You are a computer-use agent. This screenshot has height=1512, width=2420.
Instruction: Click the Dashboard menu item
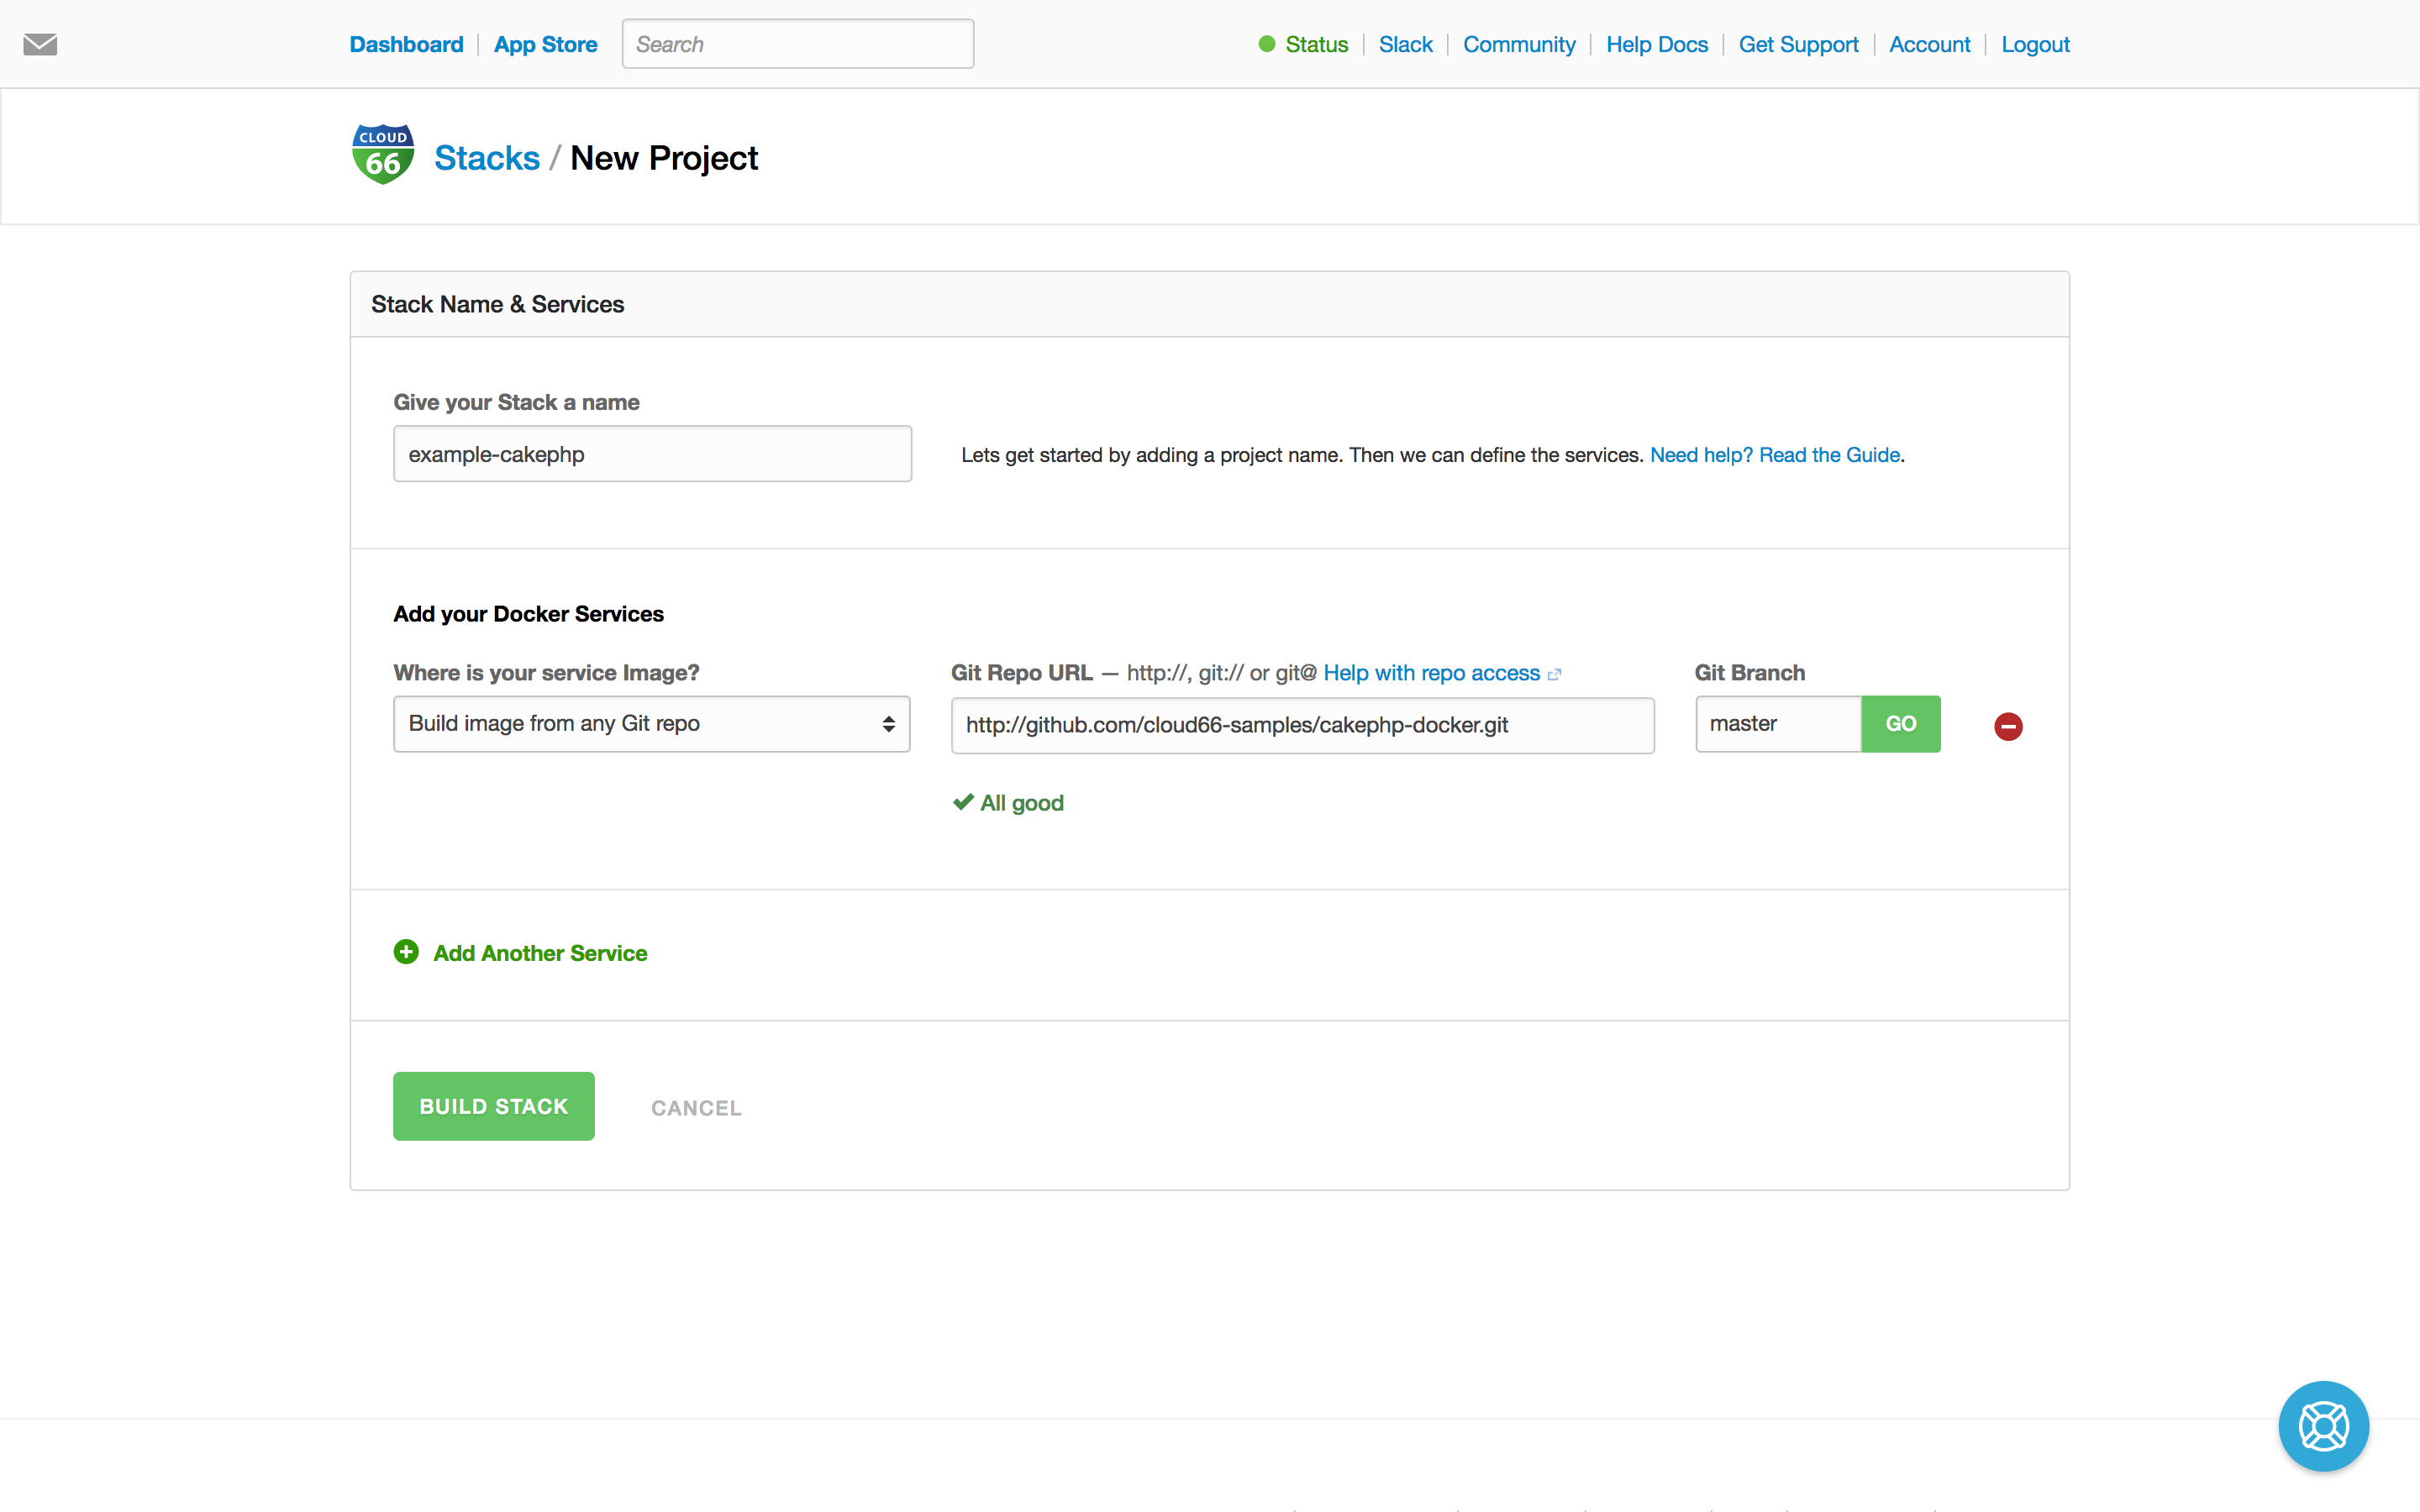(406, 44)
